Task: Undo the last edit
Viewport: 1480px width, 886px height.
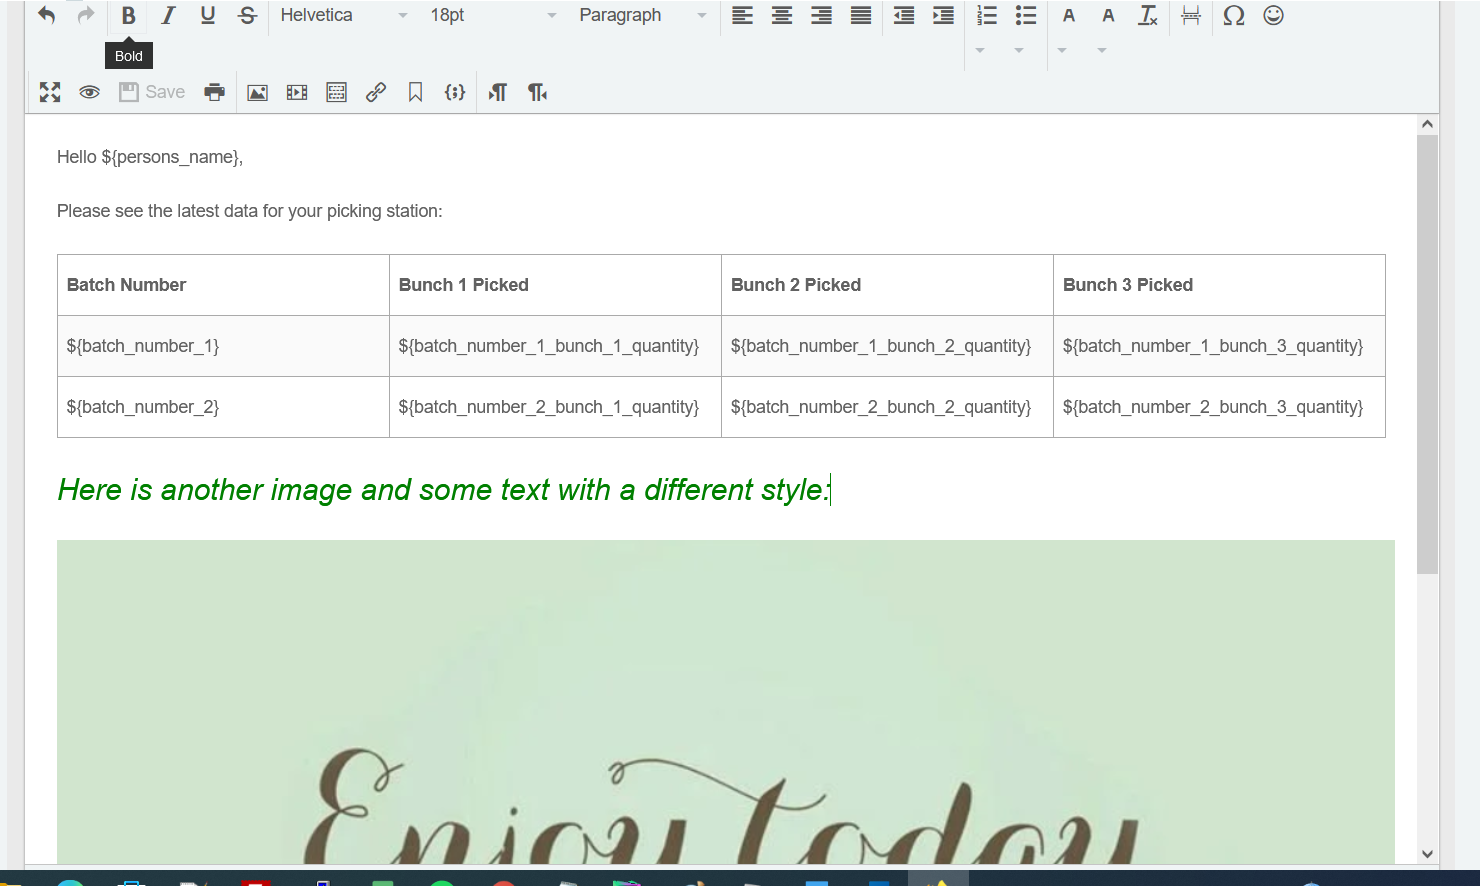Action: click(x=46, y=15)
